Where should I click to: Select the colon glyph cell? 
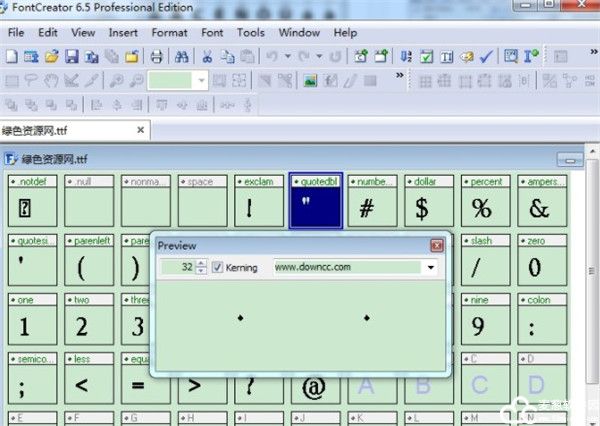pyautogui.click(x=542, y=319)
